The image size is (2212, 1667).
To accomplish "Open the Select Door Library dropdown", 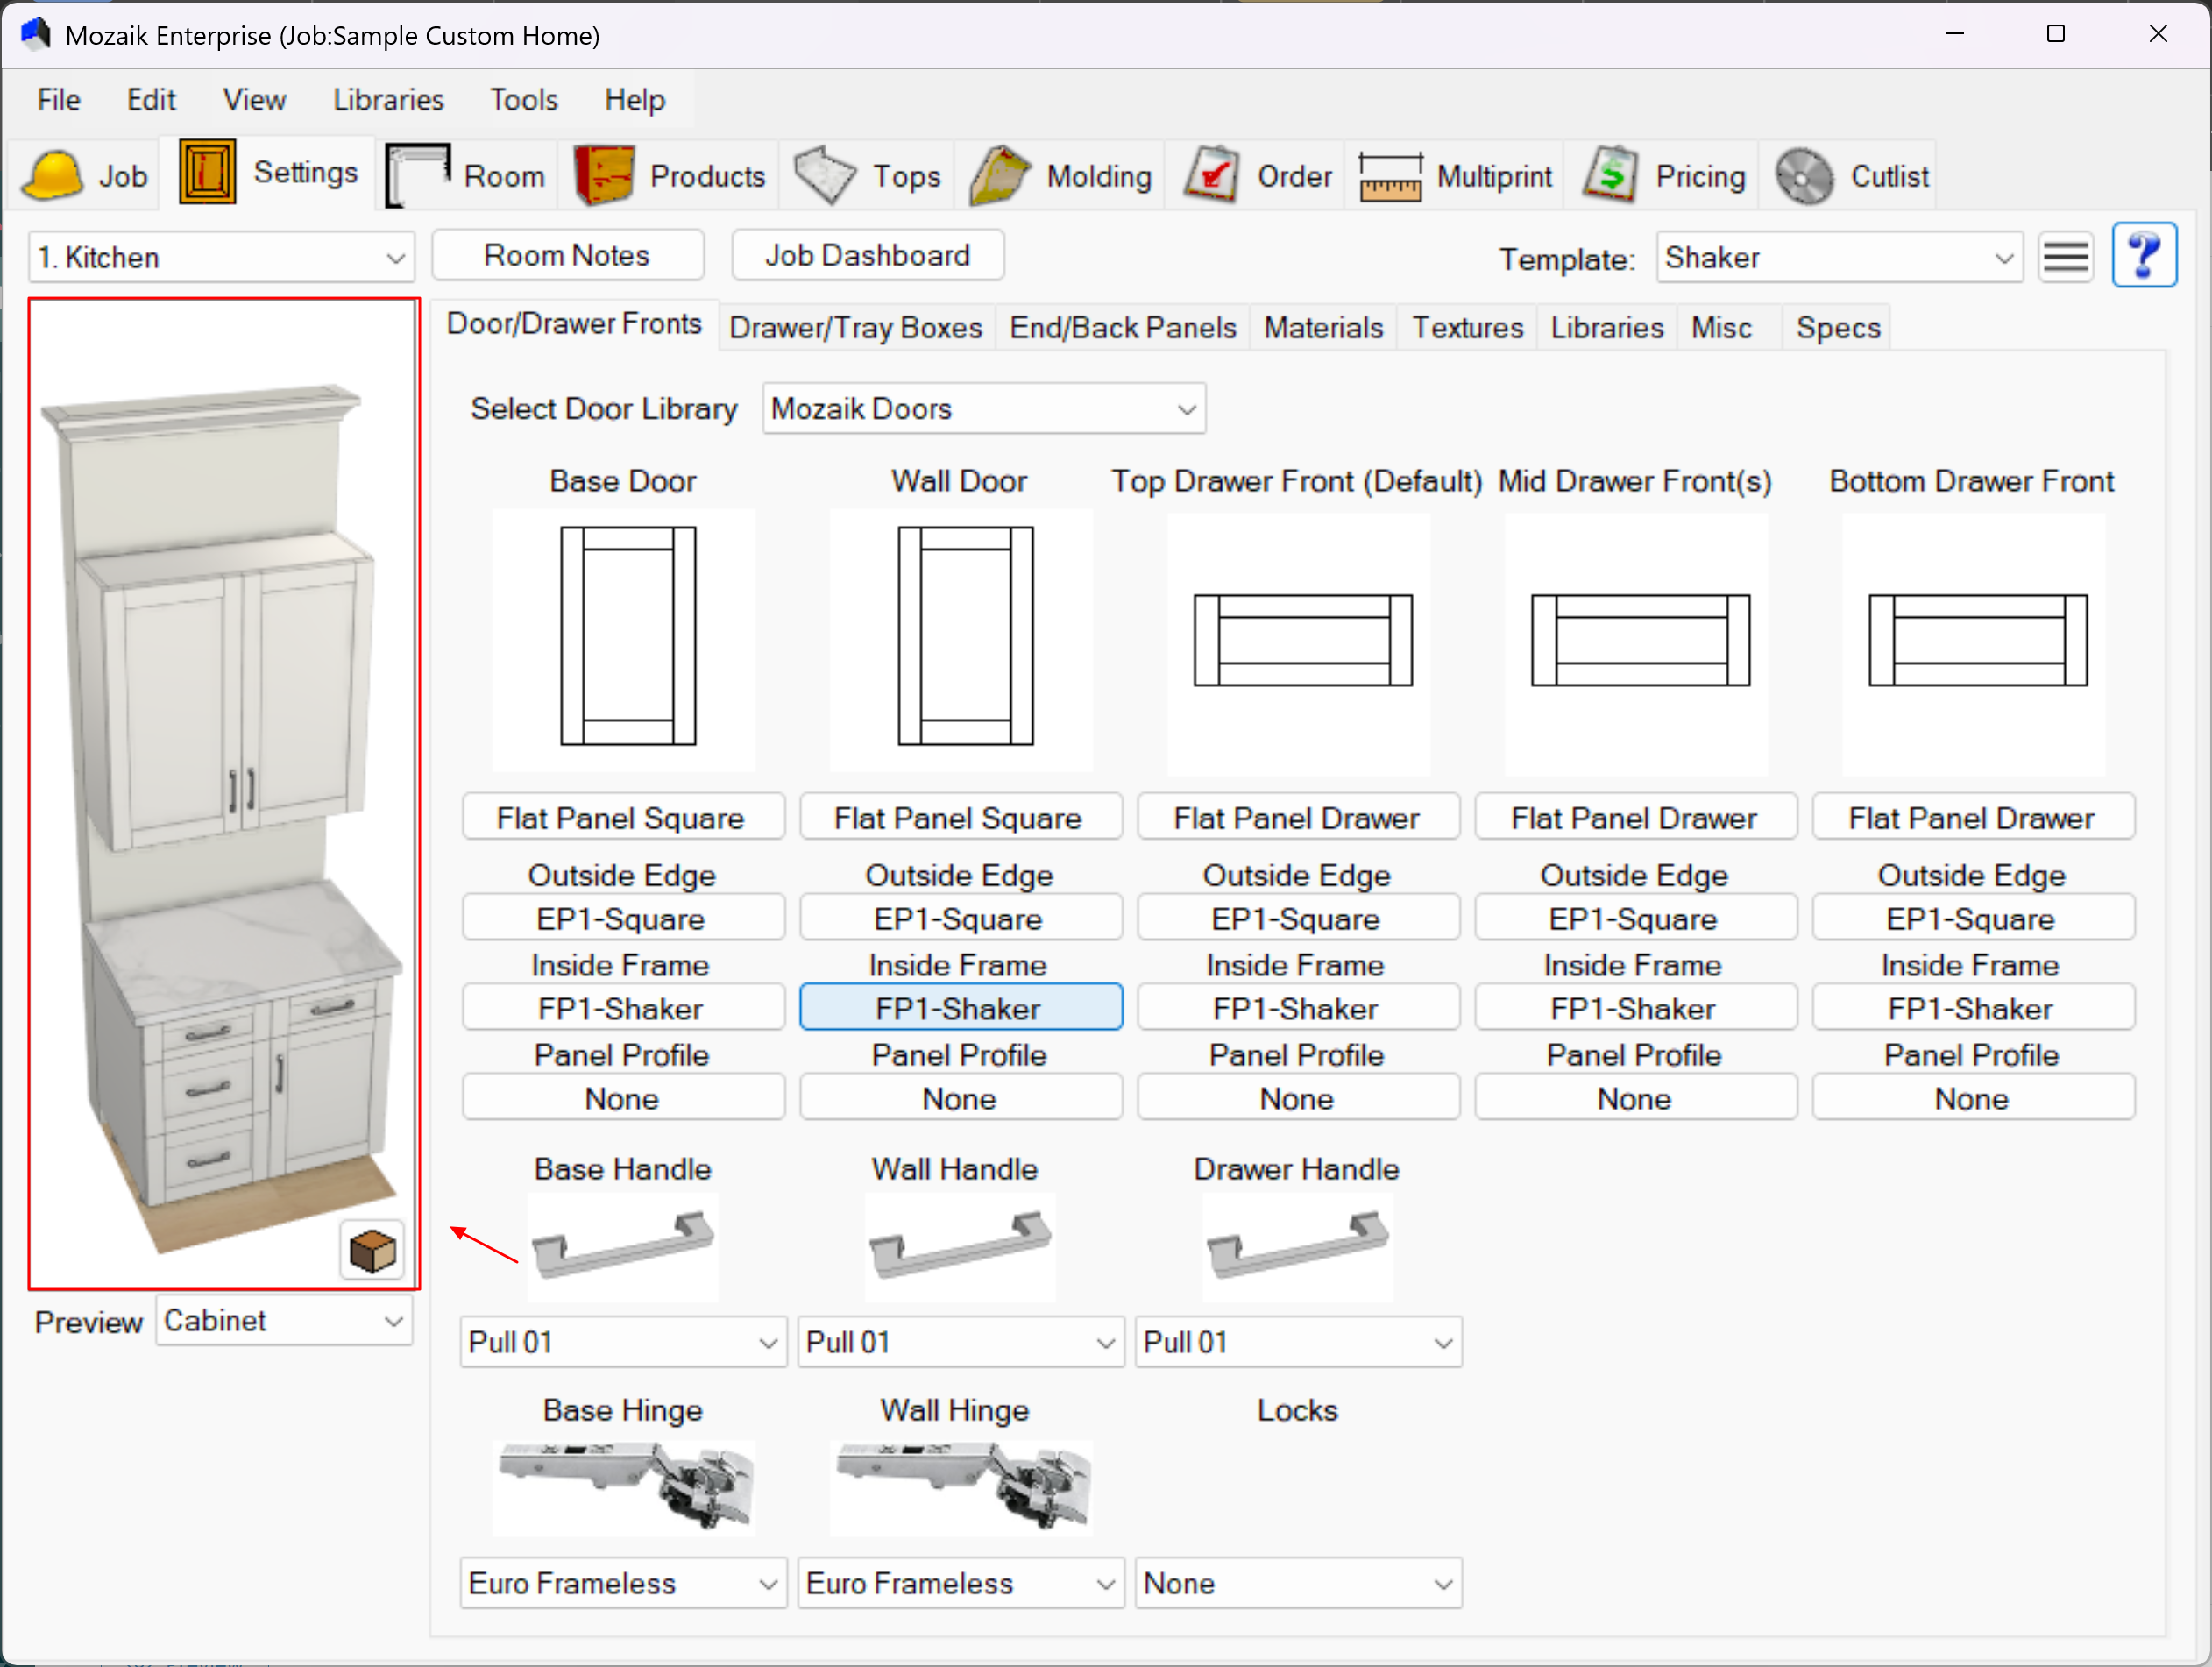I will click(983, 409).
